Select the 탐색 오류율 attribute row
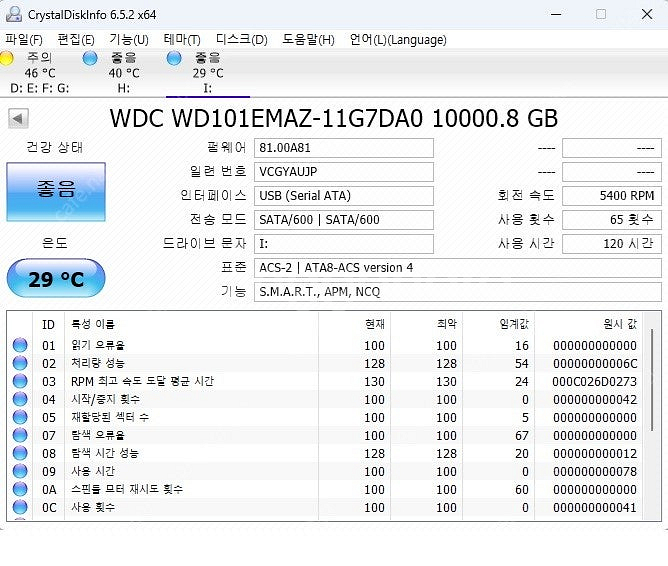Image resolution: width=668 pixels, height=566 pixels. [325, 435]
